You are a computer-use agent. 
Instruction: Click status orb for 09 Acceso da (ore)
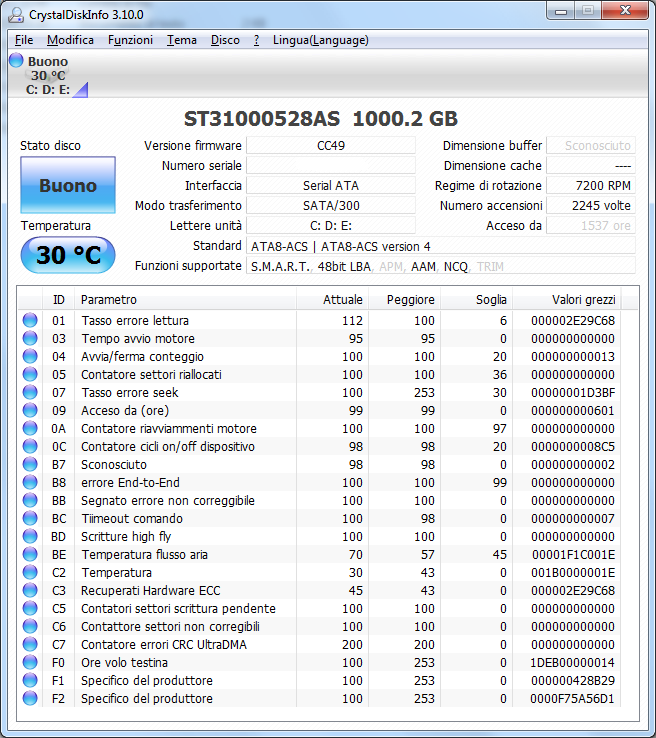click(30, 410)
